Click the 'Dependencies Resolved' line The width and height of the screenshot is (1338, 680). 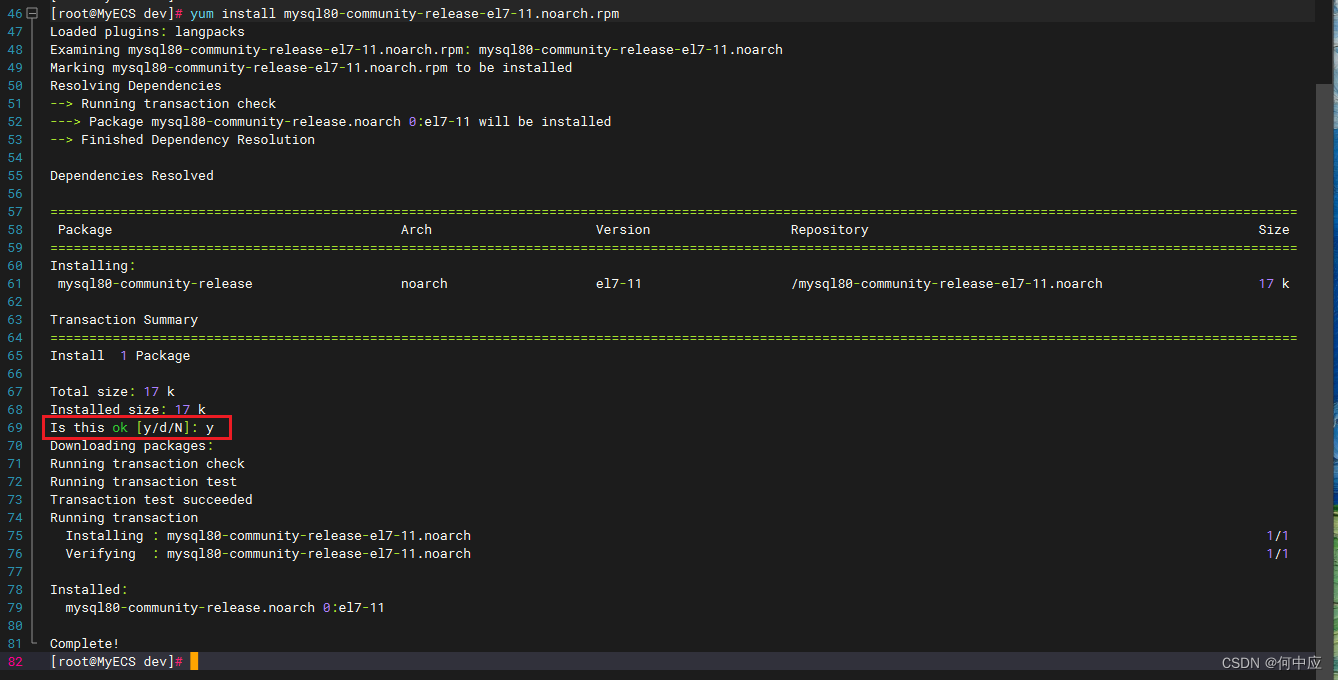(132, 176)
